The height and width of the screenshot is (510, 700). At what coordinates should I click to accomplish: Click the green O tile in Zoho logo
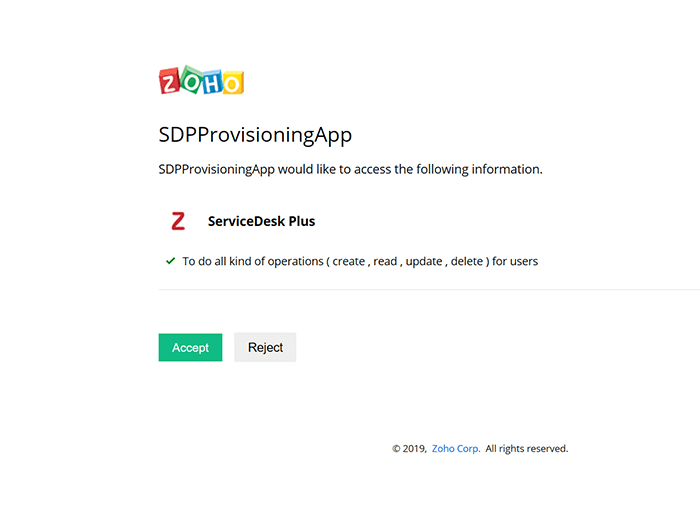point(191,81)
